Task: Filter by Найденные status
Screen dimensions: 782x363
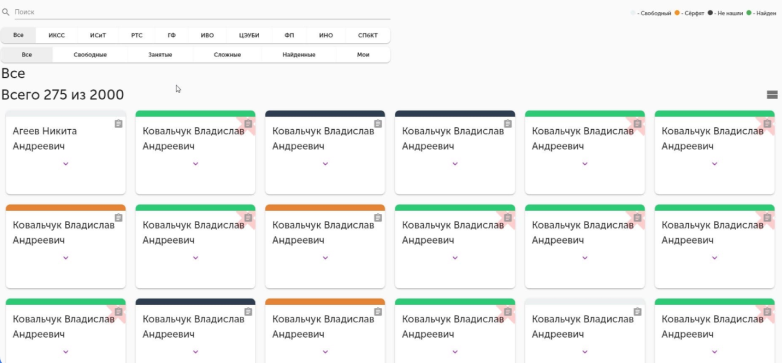Action: pos(299,55)
